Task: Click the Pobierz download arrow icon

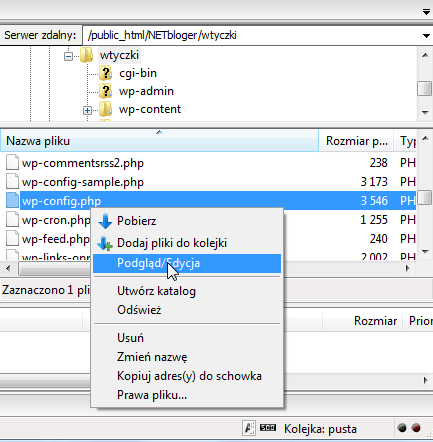Action: click(105, 221)
